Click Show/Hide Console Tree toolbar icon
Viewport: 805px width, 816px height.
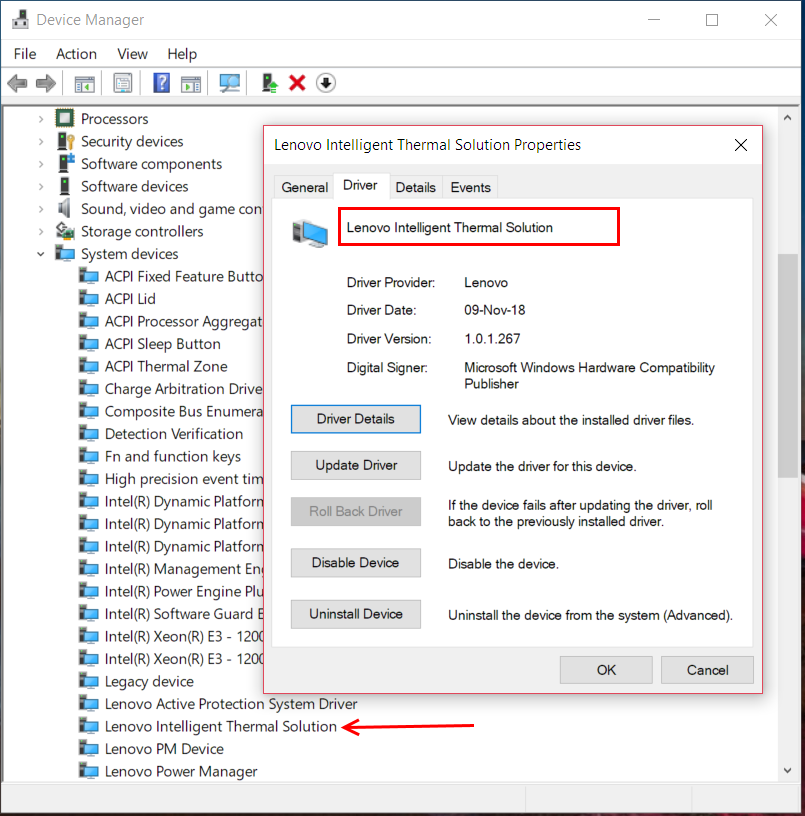click(85, 84)
